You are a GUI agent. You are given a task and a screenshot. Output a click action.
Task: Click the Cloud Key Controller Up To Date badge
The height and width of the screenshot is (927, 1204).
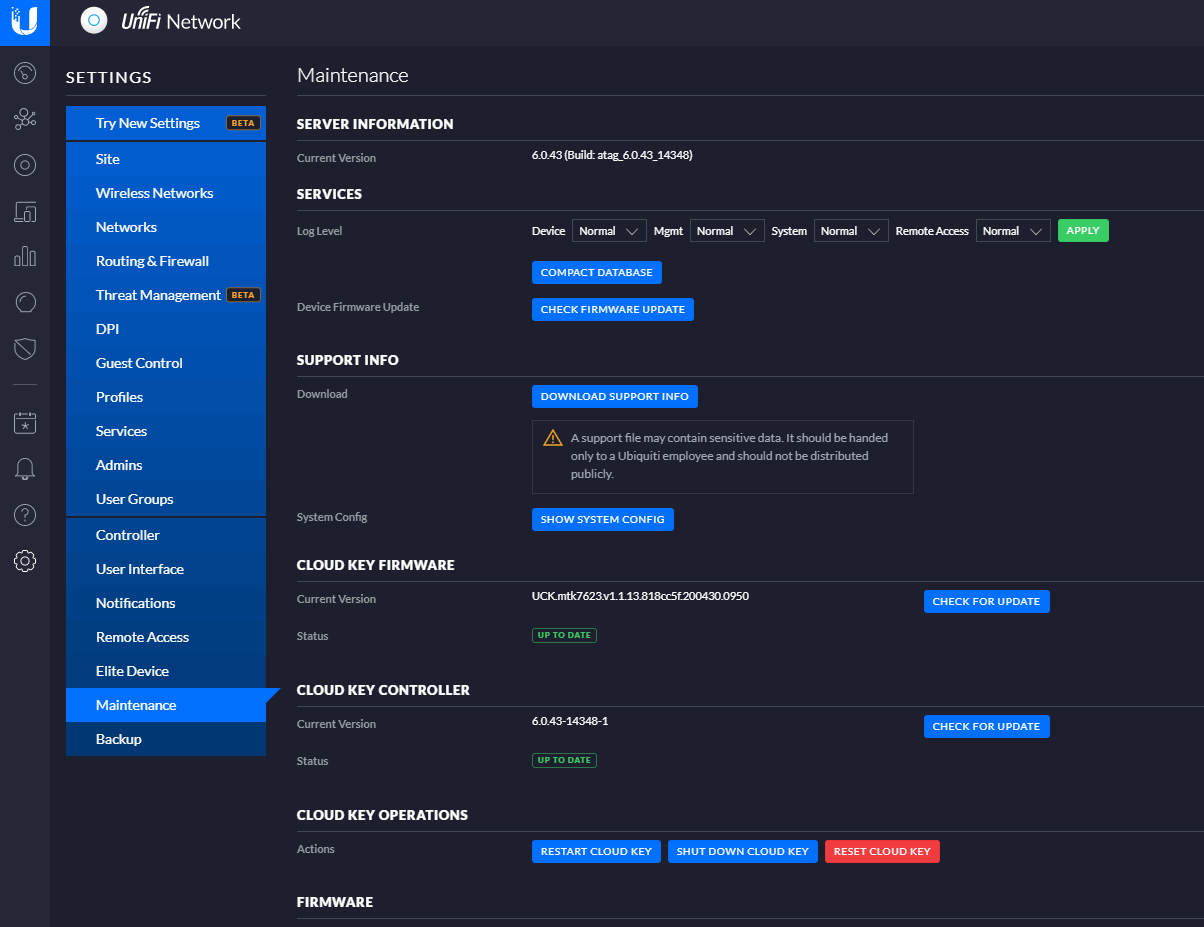click(x=564, y=760)
